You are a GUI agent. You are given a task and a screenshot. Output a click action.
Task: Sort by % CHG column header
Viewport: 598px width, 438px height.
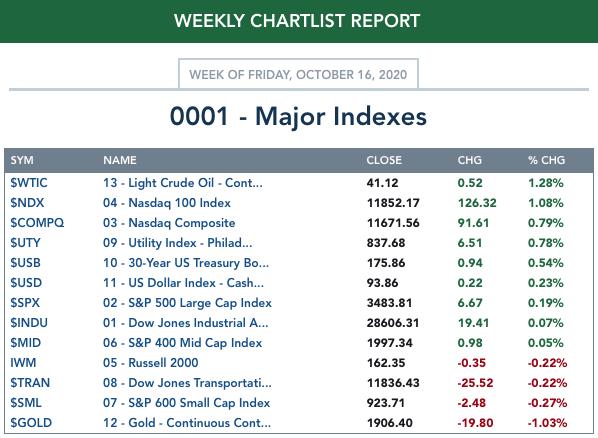click(546, 160)
